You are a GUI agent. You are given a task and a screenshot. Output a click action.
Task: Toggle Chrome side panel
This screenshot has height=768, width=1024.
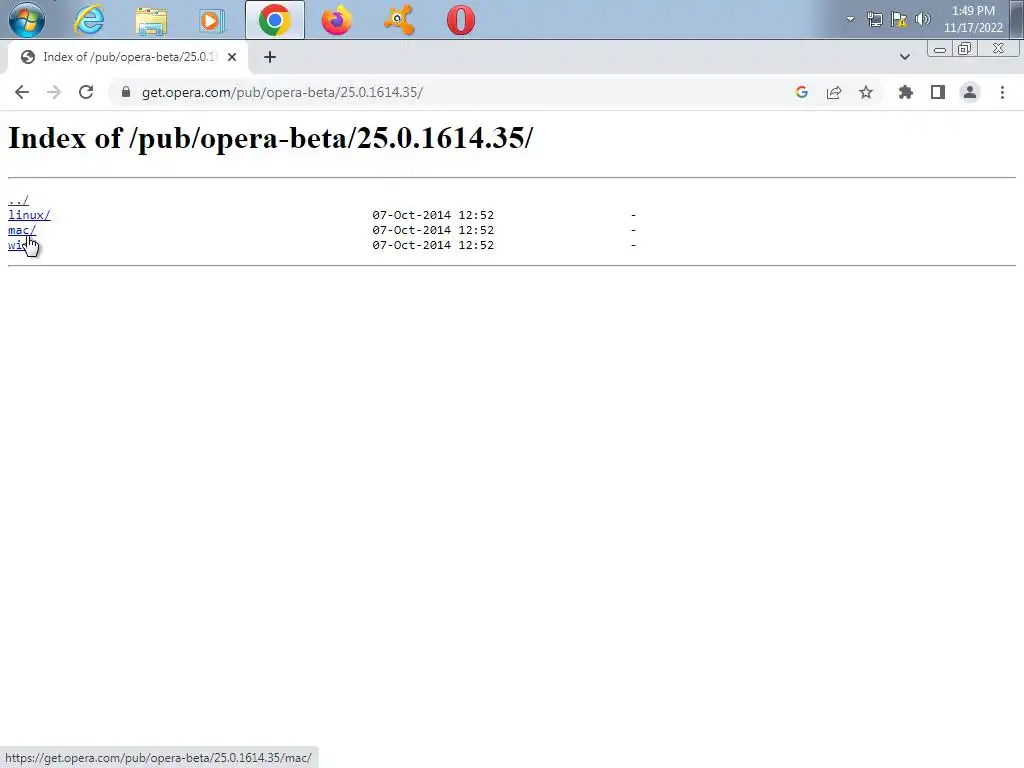pyautogui.click(x=938, y=92)
